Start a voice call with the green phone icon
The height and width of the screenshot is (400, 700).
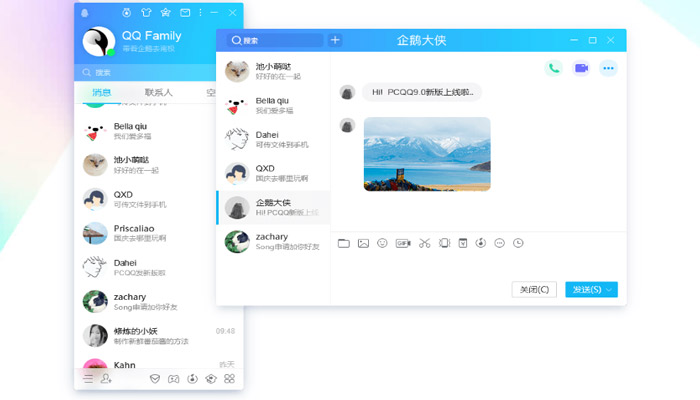pos(554,68)
